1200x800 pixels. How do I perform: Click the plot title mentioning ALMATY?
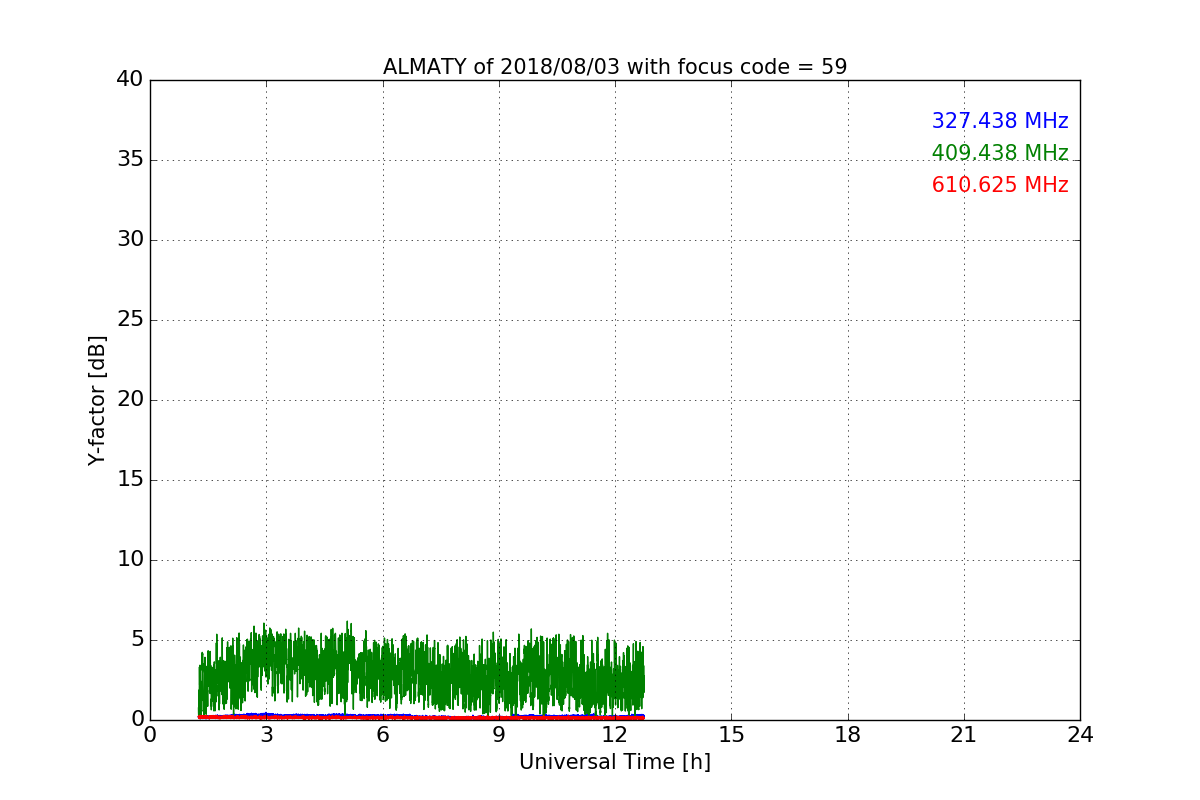point(614,67)
